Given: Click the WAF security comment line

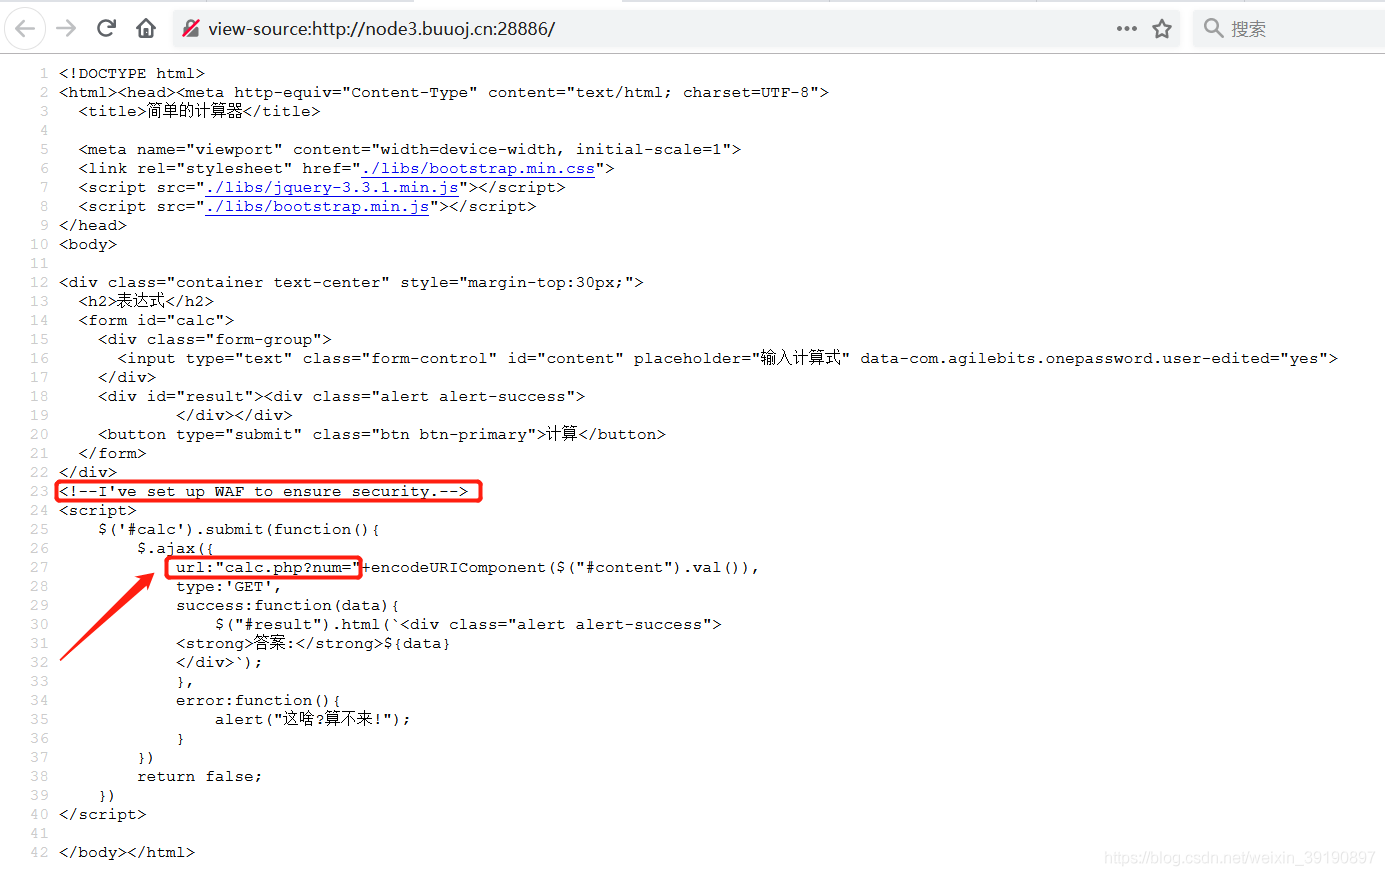Looking at the screenshot, I should (264, 491).
